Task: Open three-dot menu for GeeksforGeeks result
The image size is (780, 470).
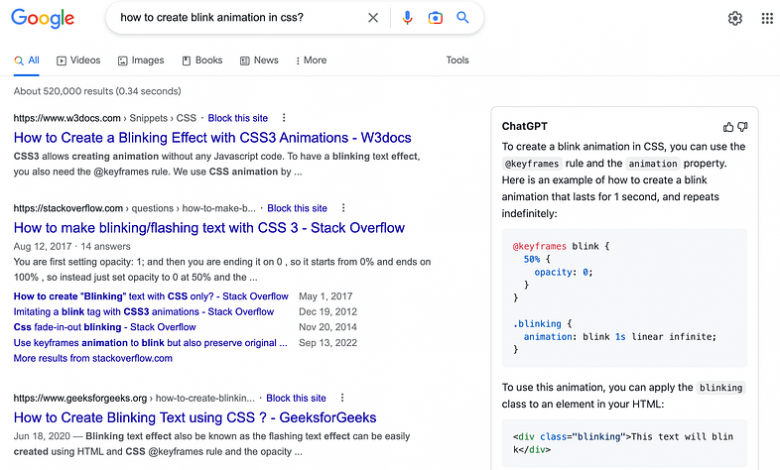Action: tap(342, 398)
